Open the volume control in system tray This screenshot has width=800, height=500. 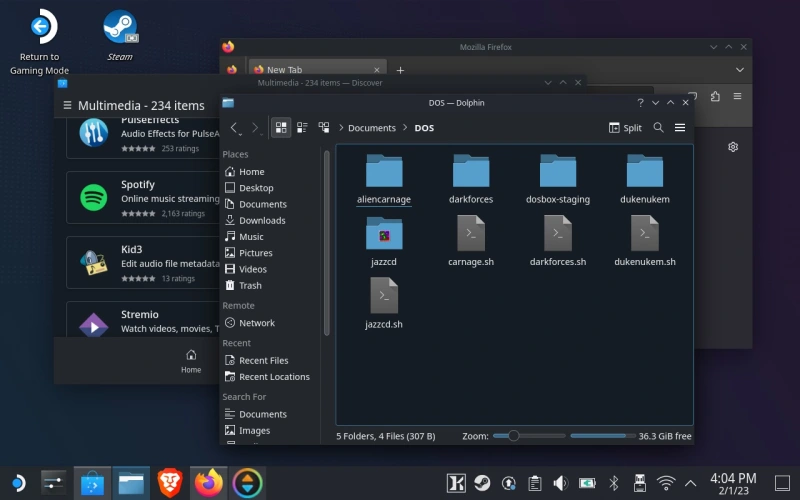[560, 484]
